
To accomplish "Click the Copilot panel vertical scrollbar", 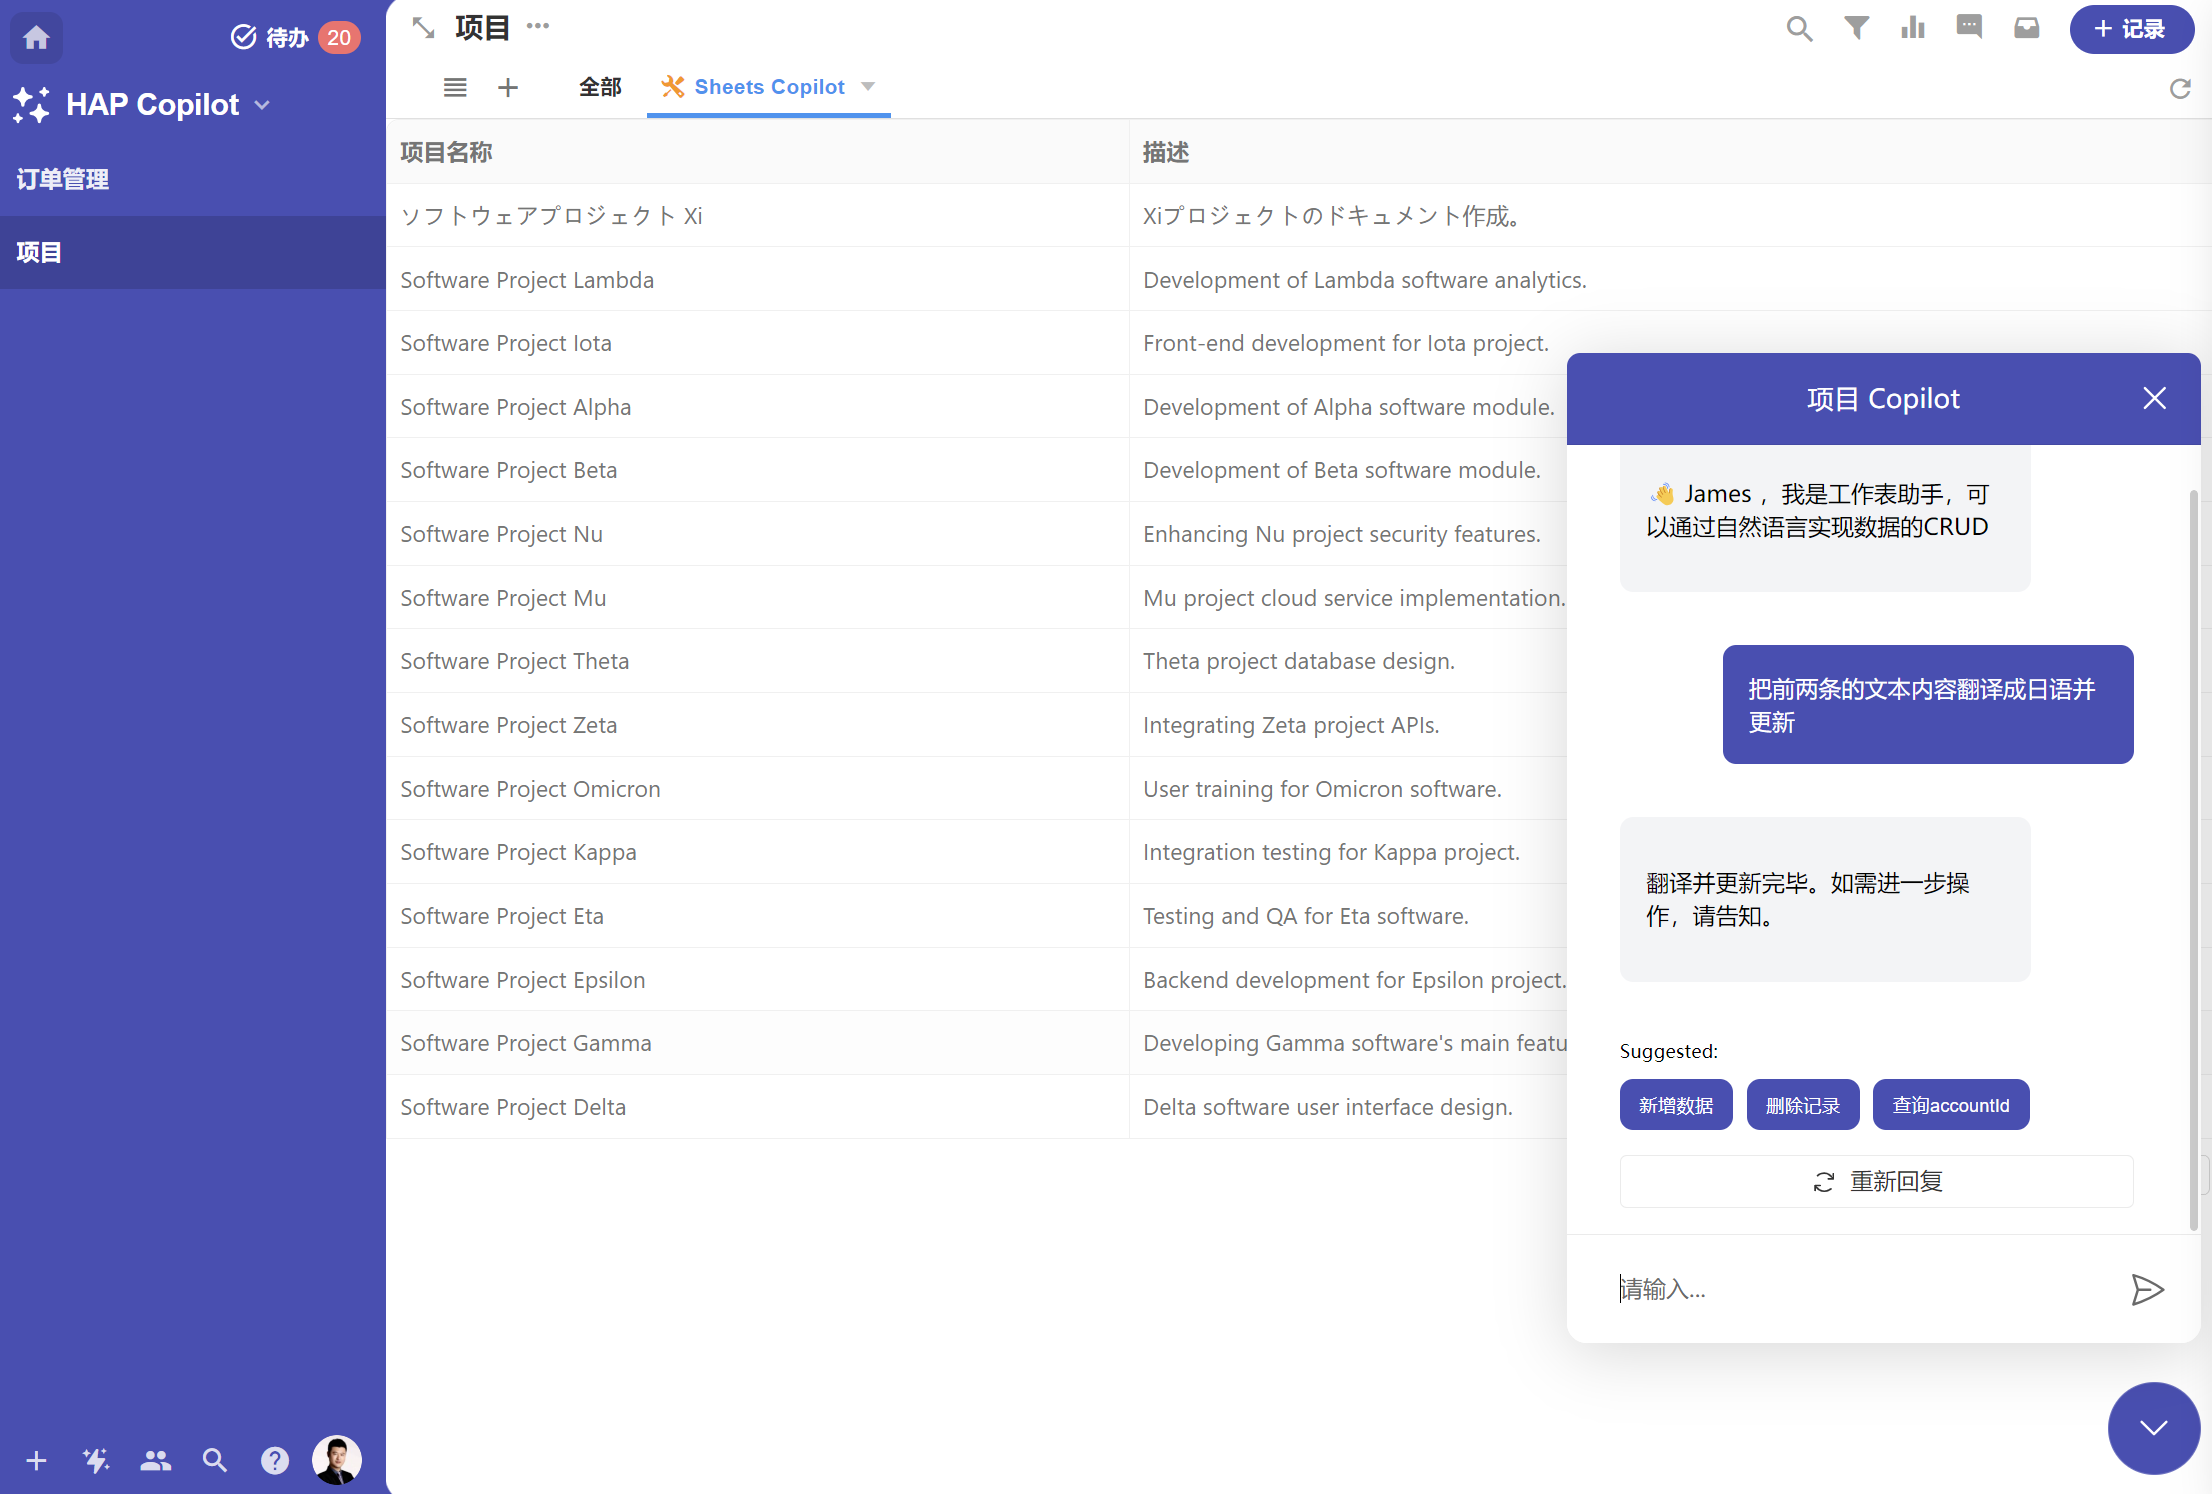I will (x=2193, y=860).
